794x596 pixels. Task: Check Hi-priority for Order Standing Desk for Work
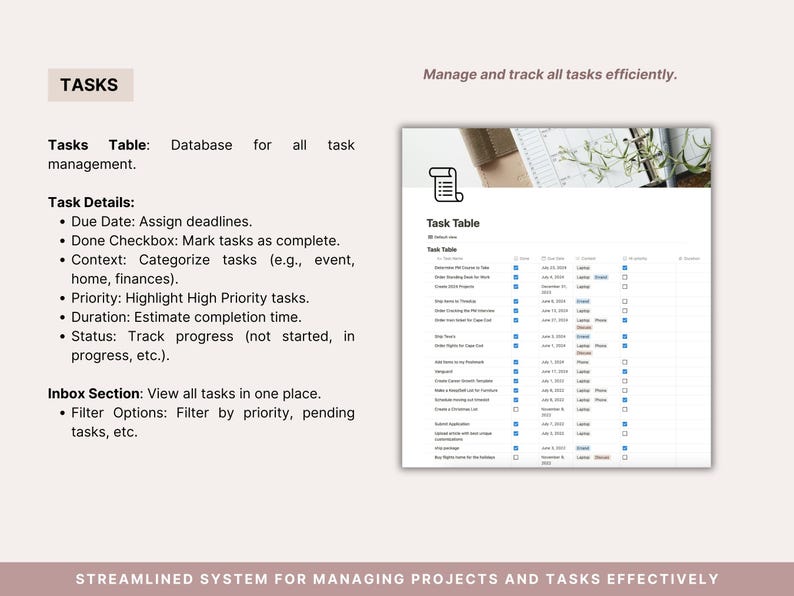coord(624,277)
